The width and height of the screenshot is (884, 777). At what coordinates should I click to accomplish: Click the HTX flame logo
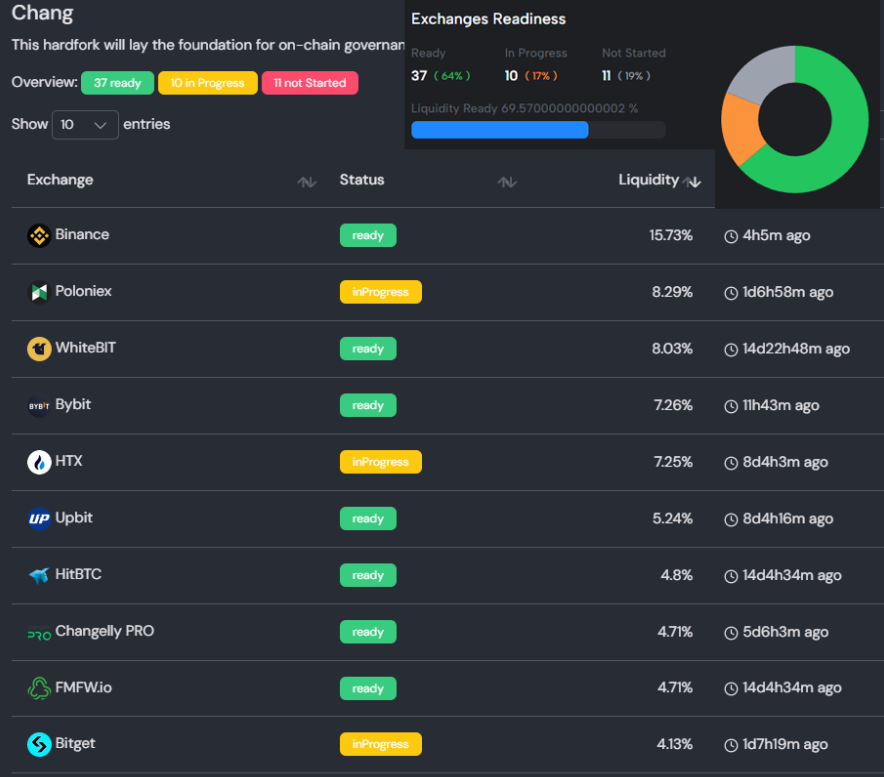click(39, 462)
